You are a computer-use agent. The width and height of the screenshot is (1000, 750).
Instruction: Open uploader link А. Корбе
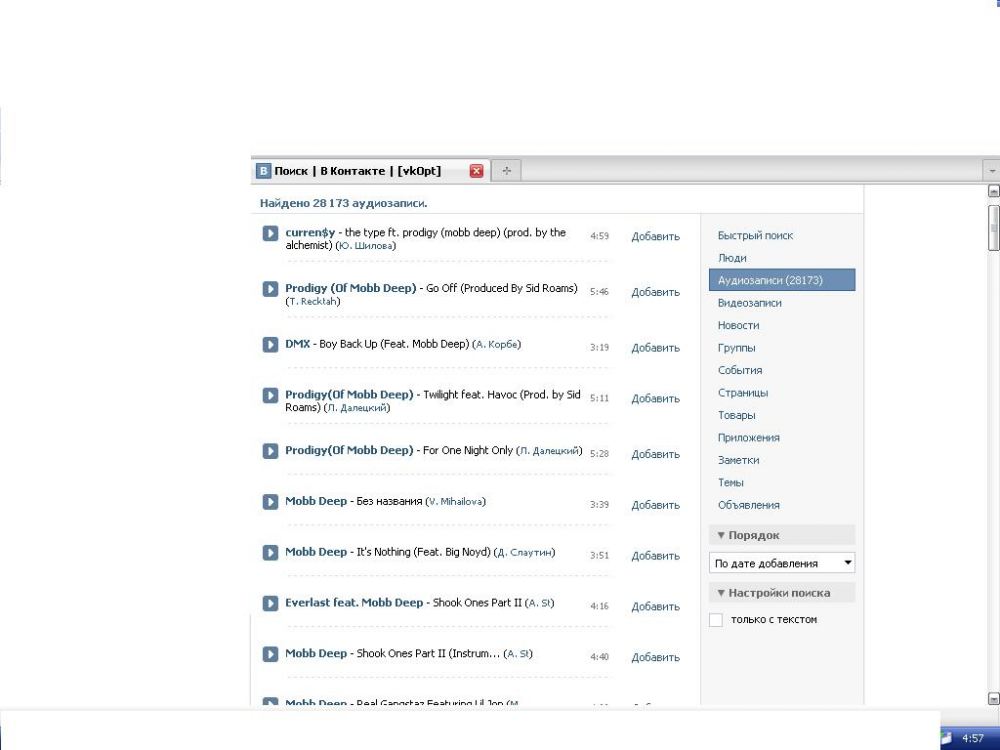(x=497, y=344)
